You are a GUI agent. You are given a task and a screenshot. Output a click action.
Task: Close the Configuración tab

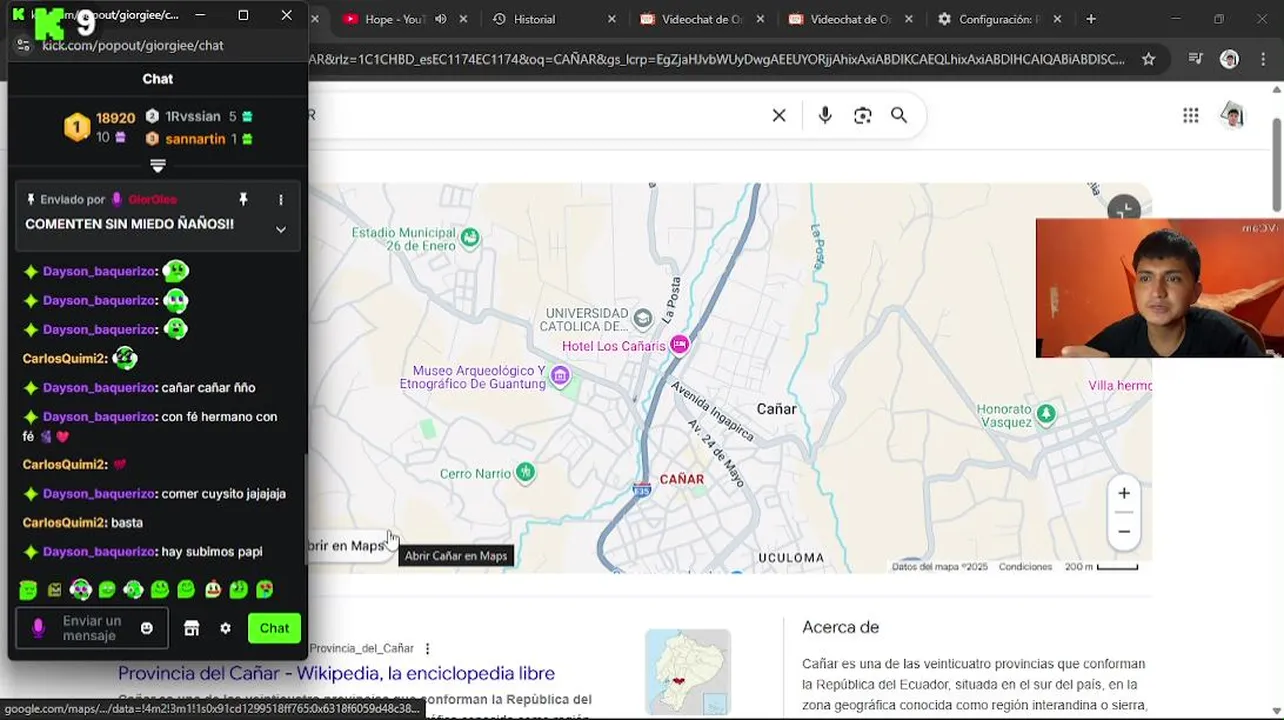[x=1058, y=19]
